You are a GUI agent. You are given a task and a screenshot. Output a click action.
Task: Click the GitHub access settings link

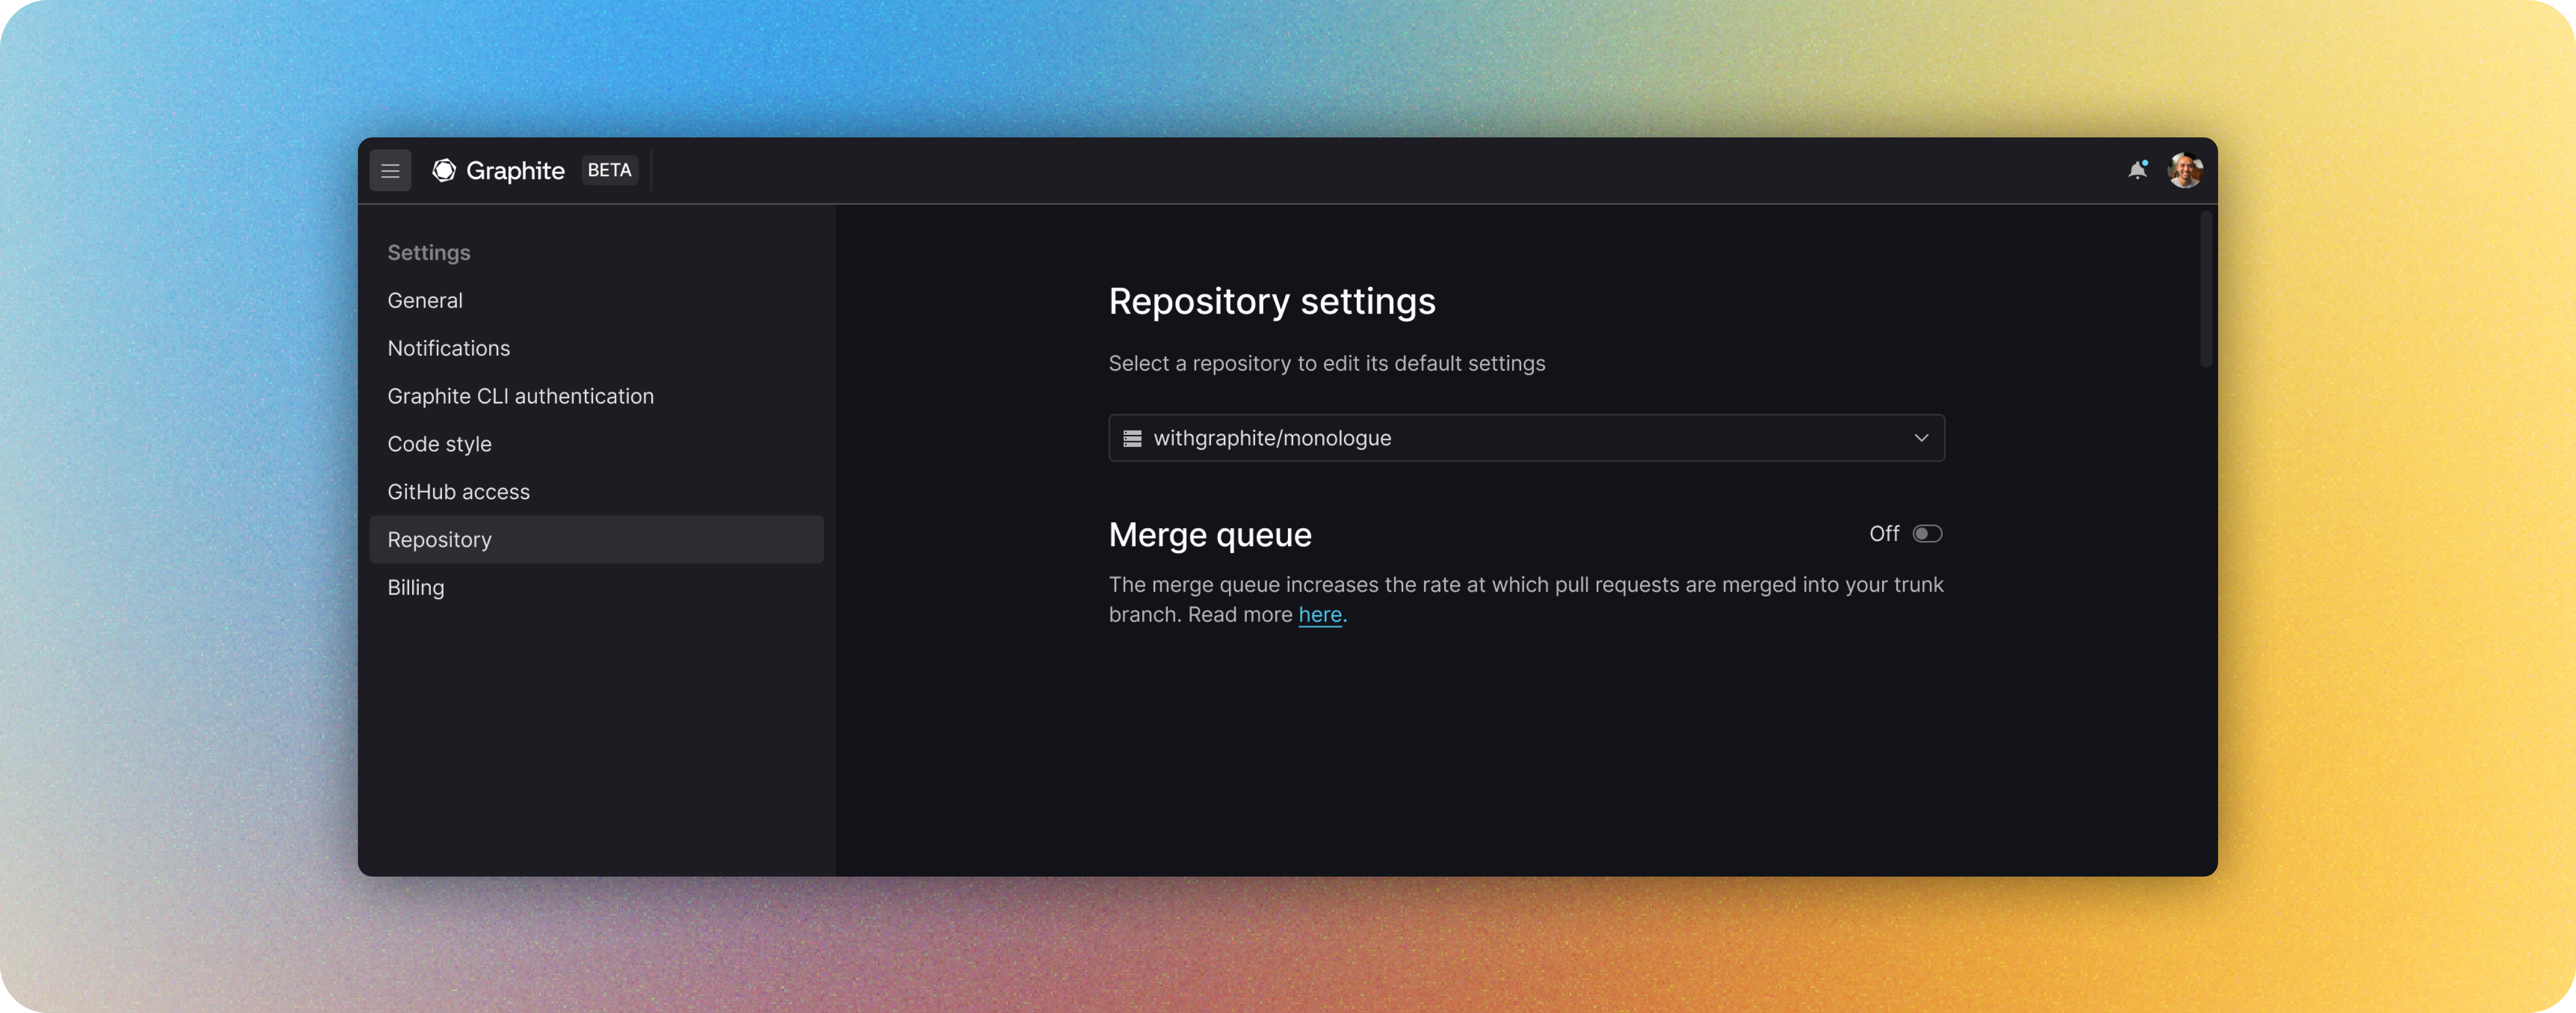pyautogui.click(x=459, y=490)
